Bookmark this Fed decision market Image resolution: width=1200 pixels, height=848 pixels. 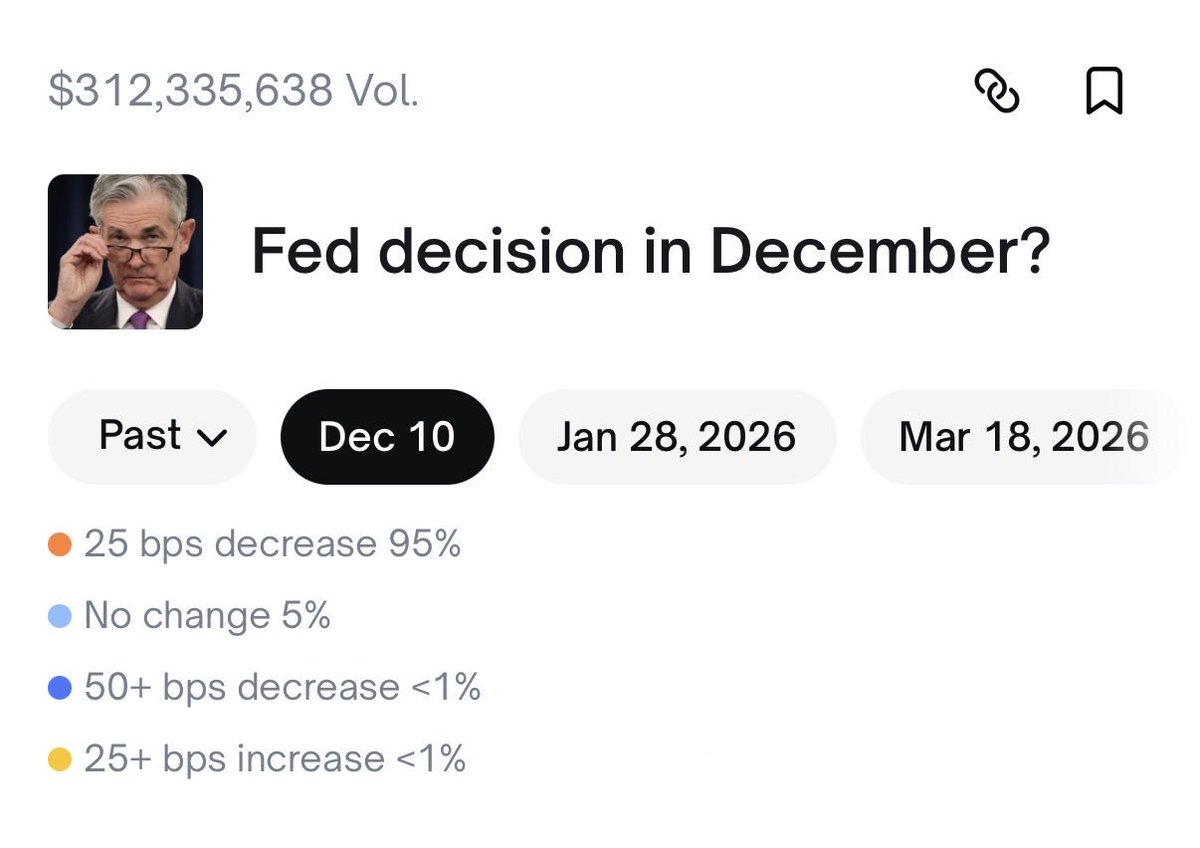[x=1104, y=92]
